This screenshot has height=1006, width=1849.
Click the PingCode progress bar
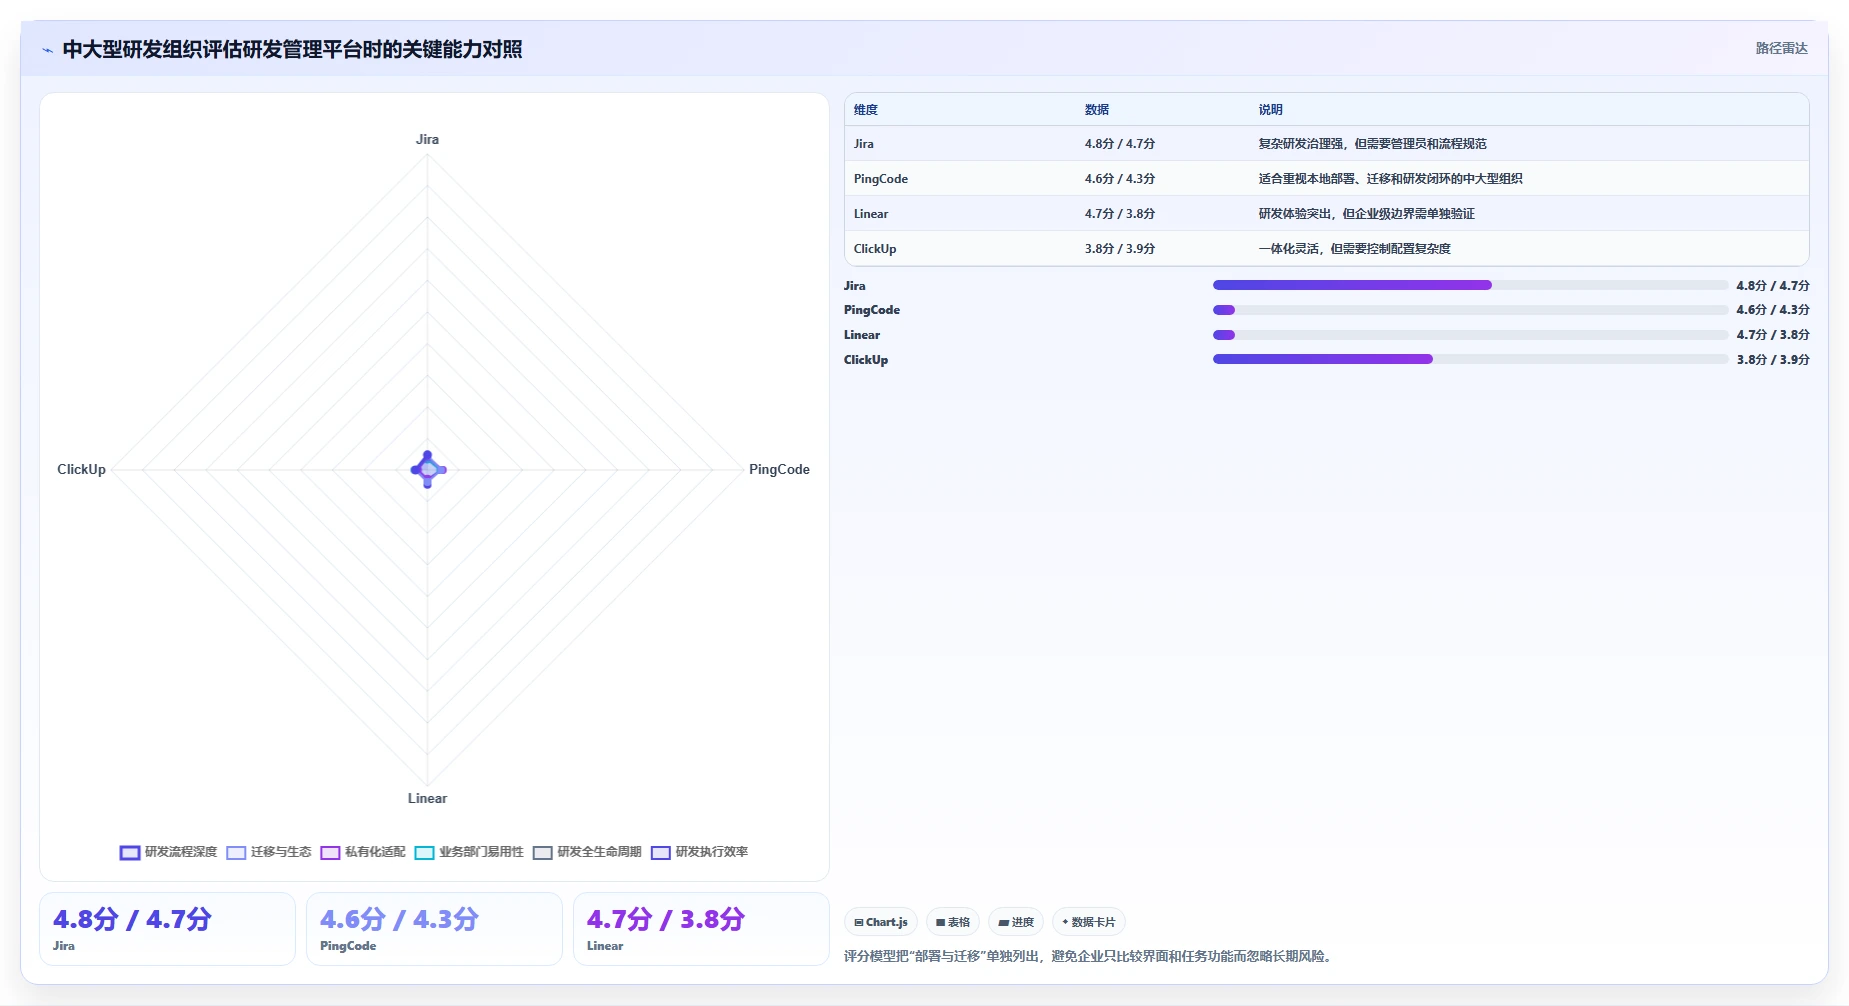point(1470,310)
